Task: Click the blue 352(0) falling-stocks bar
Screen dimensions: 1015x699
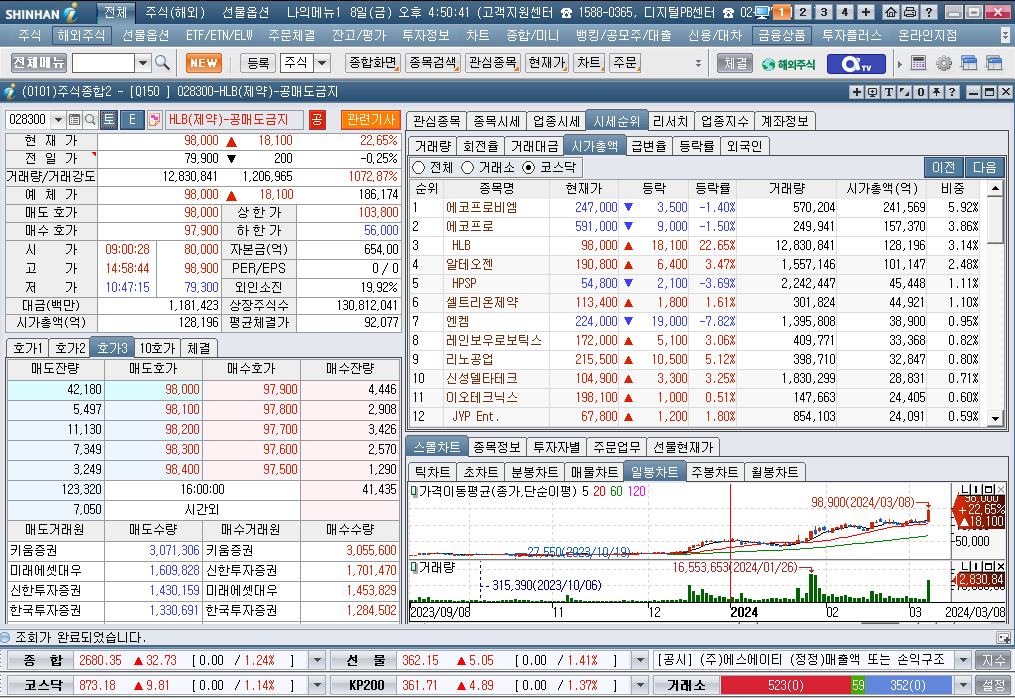Action: pos(908,685)
